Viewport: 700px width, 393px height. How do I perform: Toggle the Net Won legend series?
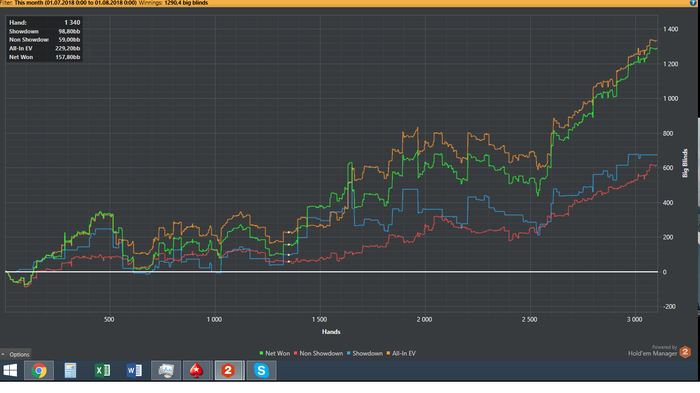[x=275, y=353]
